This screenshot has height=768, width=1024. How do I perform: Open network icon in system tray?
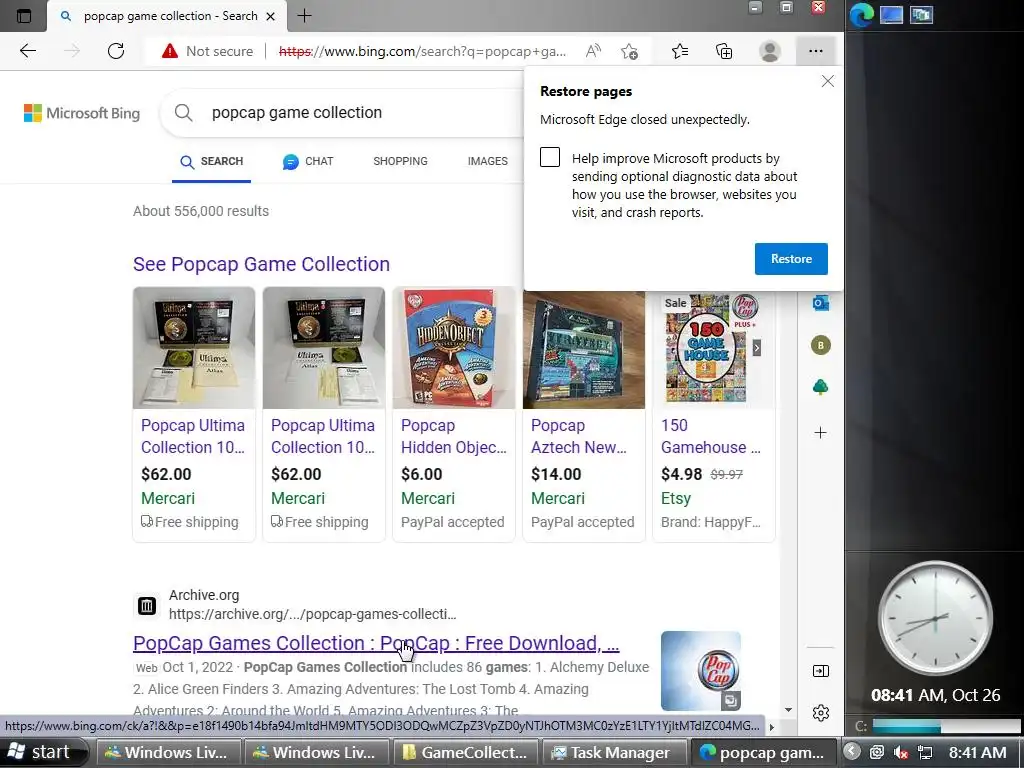click(x=925, y=752)
